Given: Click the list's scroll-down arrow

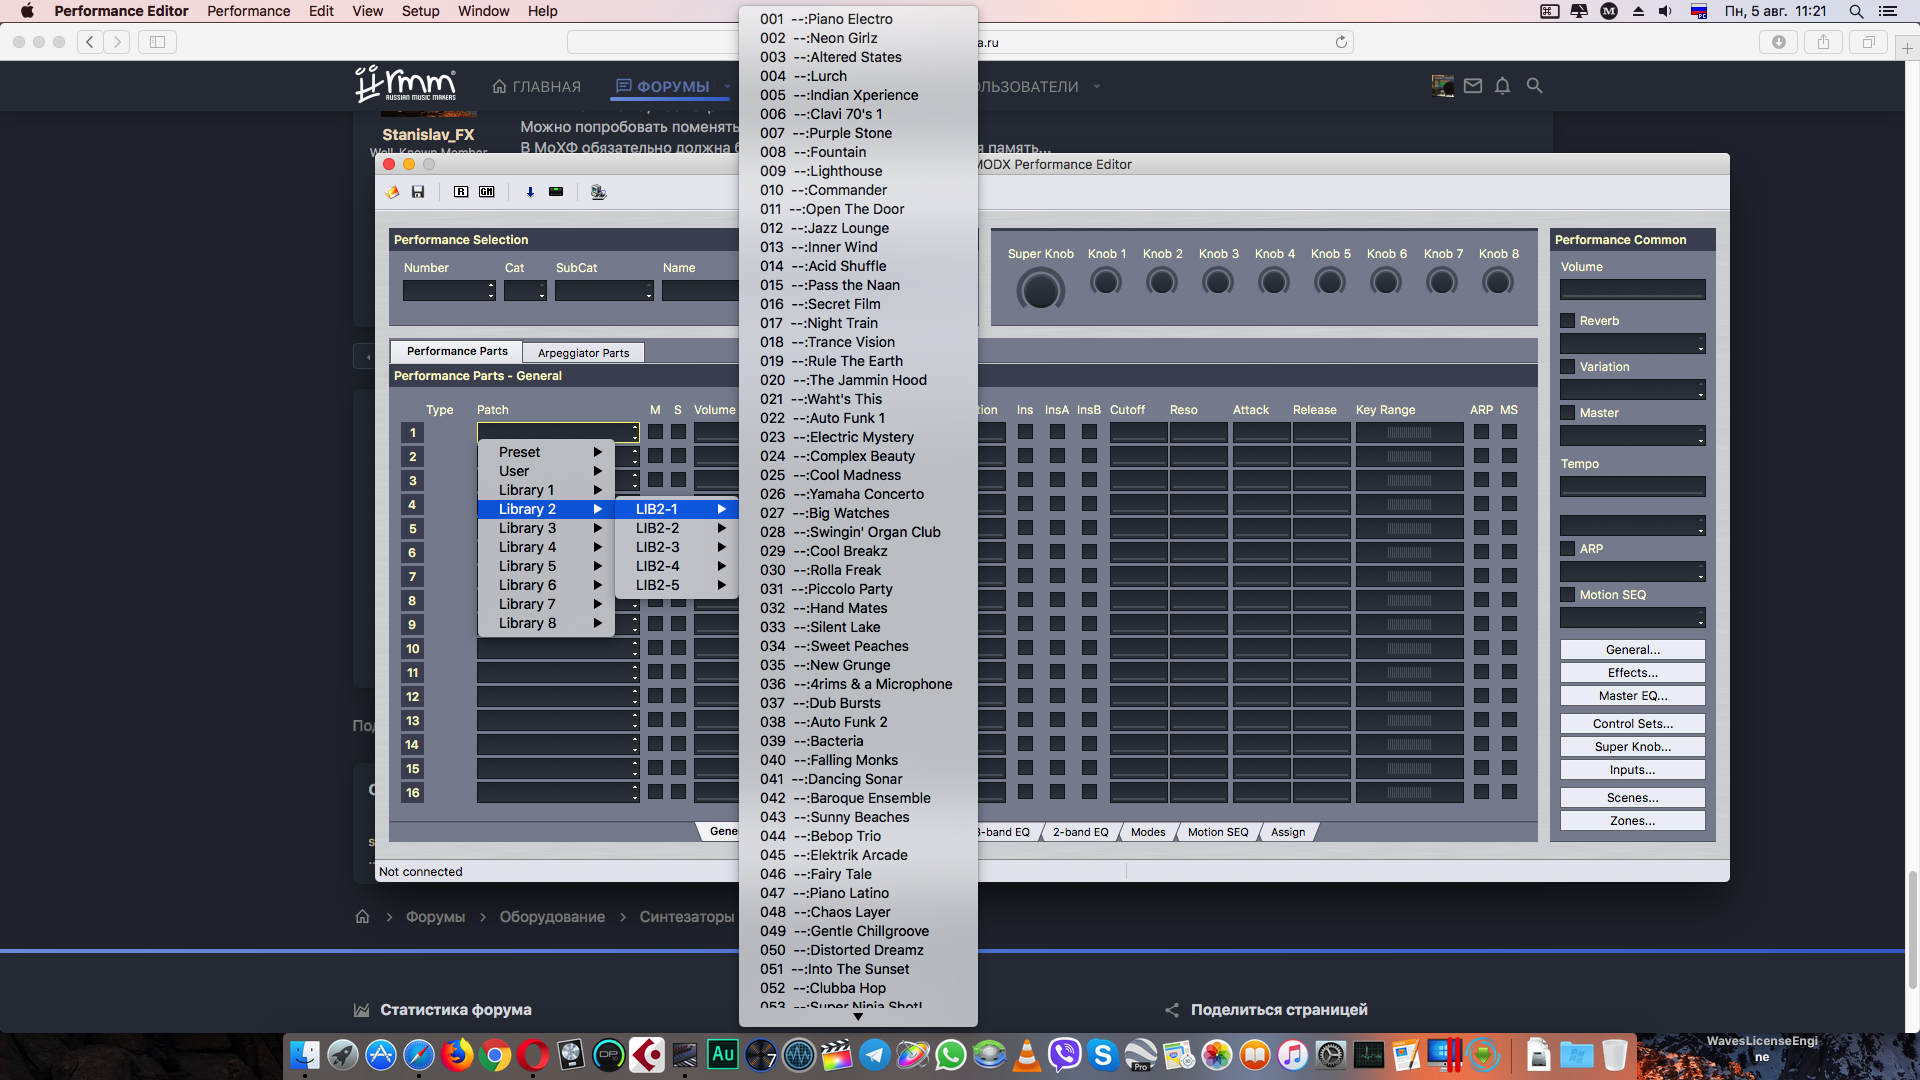Looking at the screenshot, I should click(857, 1017).
